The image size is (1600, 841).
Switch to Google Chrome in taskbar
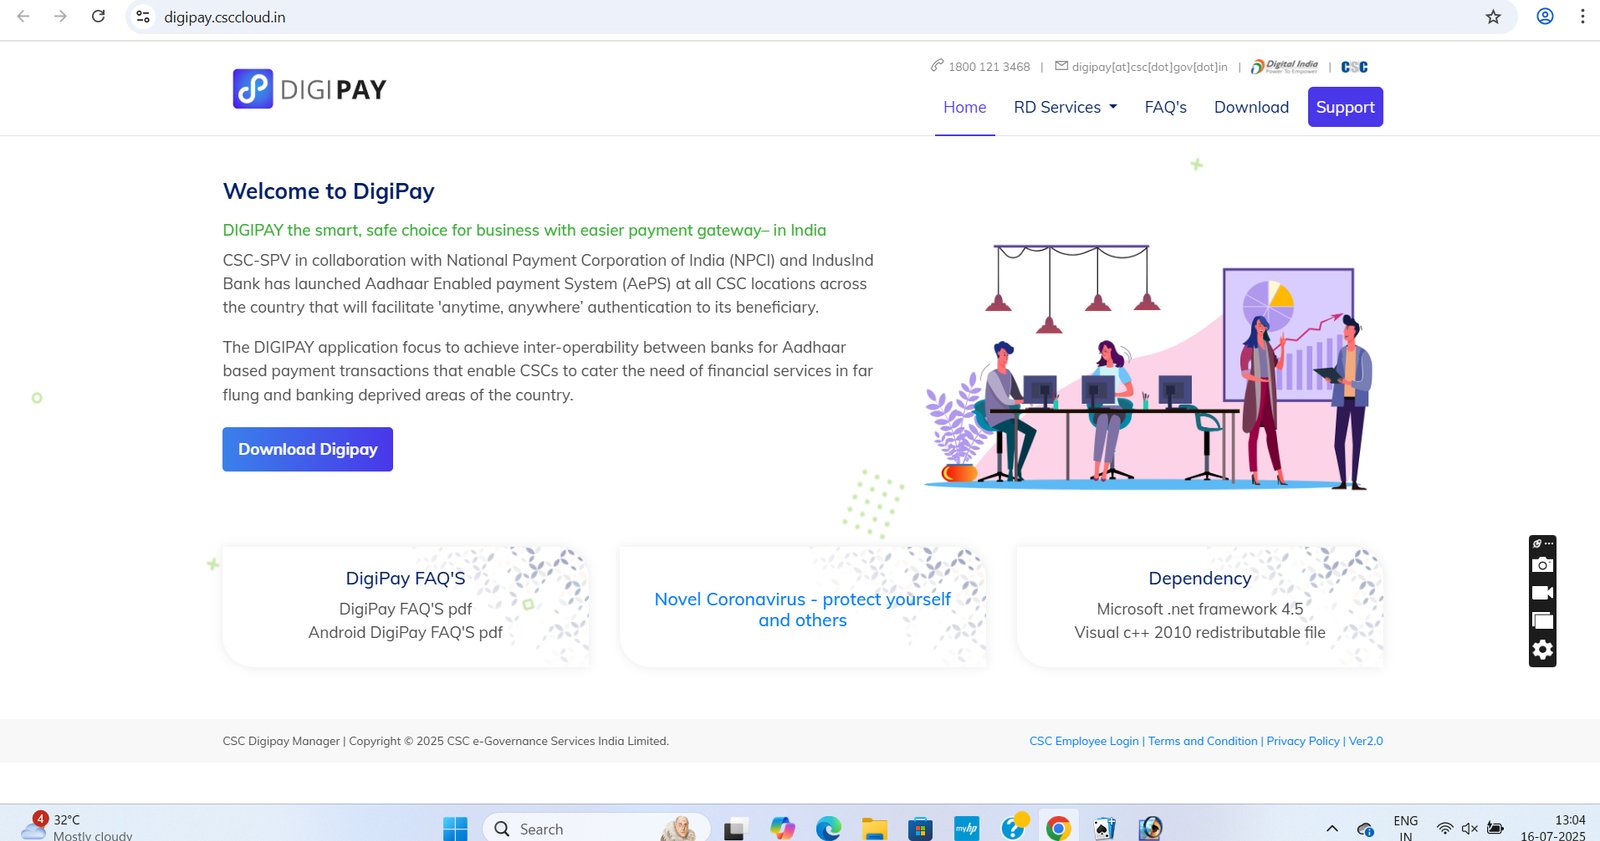point(1058,828)
